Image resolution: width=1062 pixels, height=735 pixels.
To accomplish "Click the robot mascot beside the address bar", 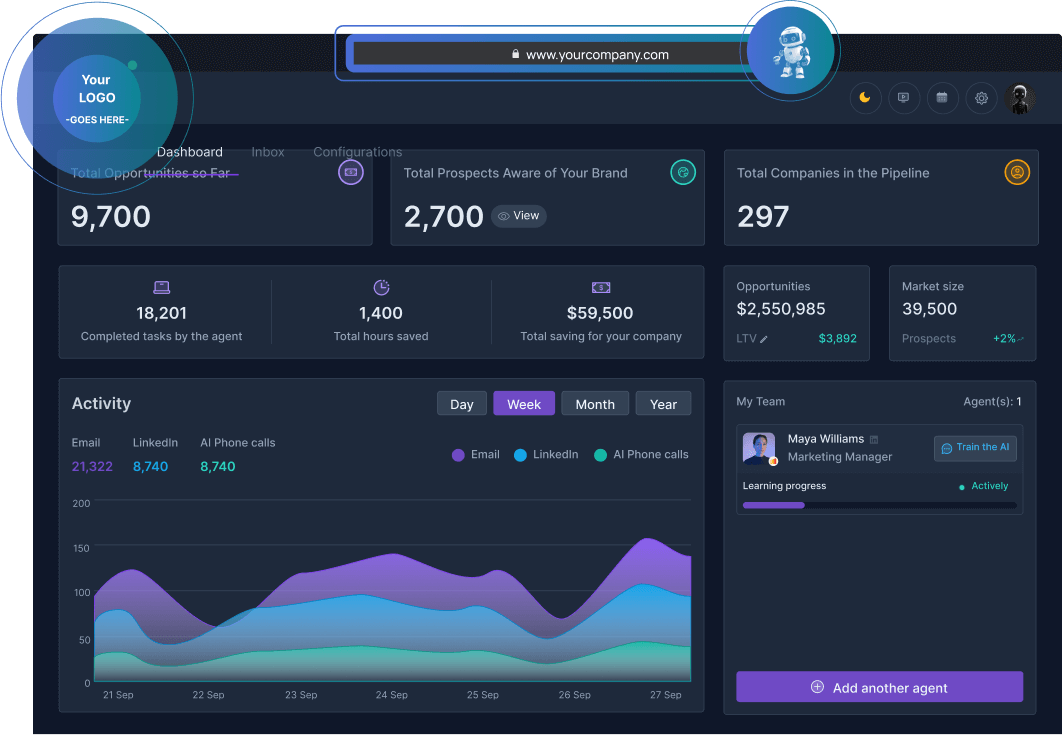I will coord(790,50).
